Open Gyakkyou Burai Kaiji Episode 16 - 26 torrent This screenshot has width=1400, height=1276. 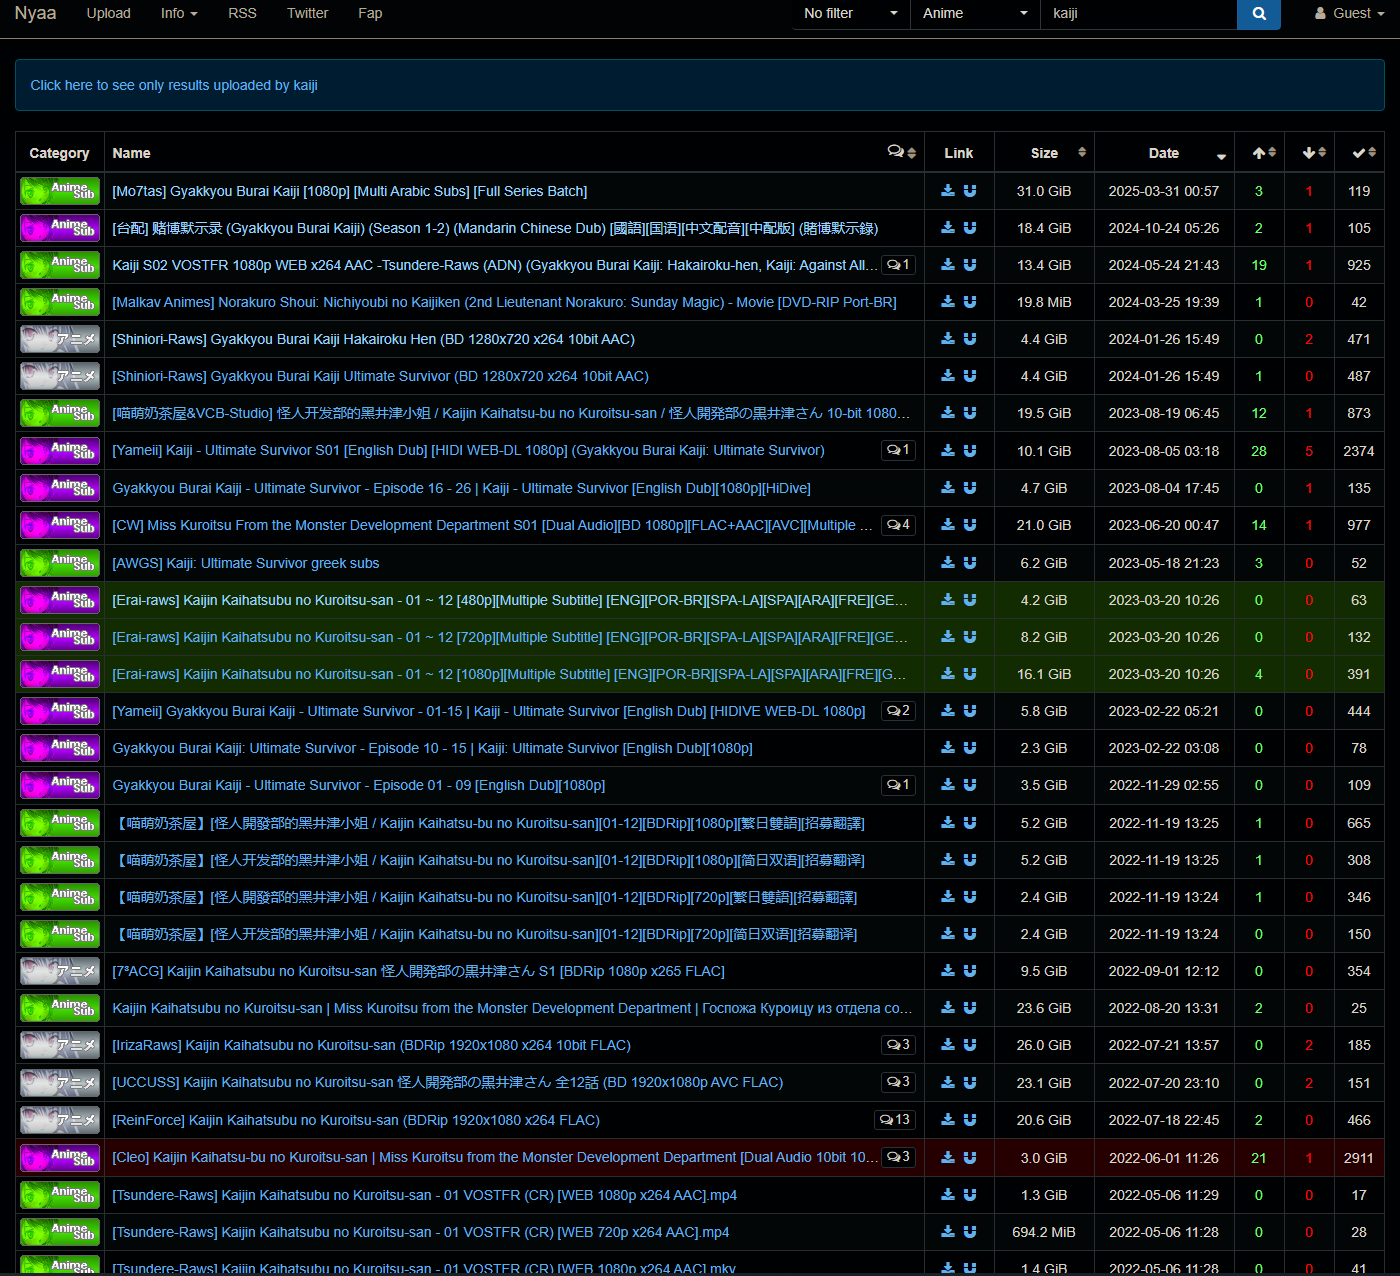coord(461,488)
